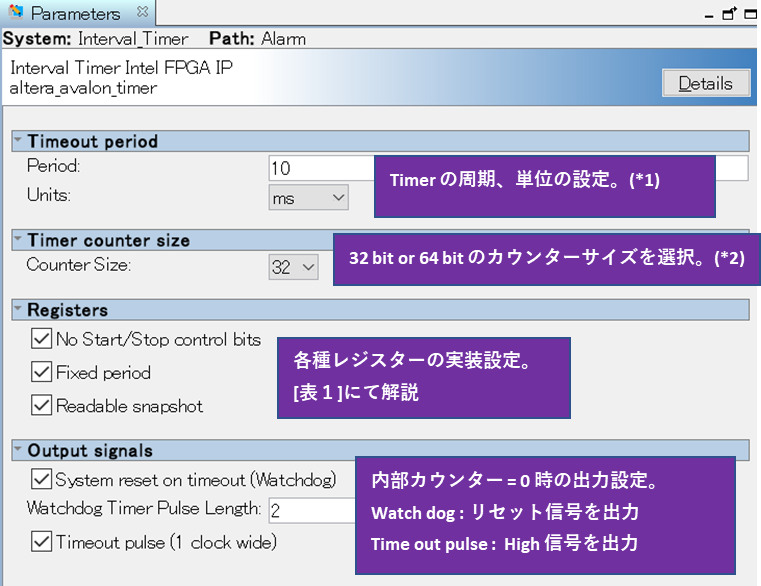The width and height of the screenshot is (761, 586).
Task: Disable the Readable snapshot option
Action: [41, 405]
